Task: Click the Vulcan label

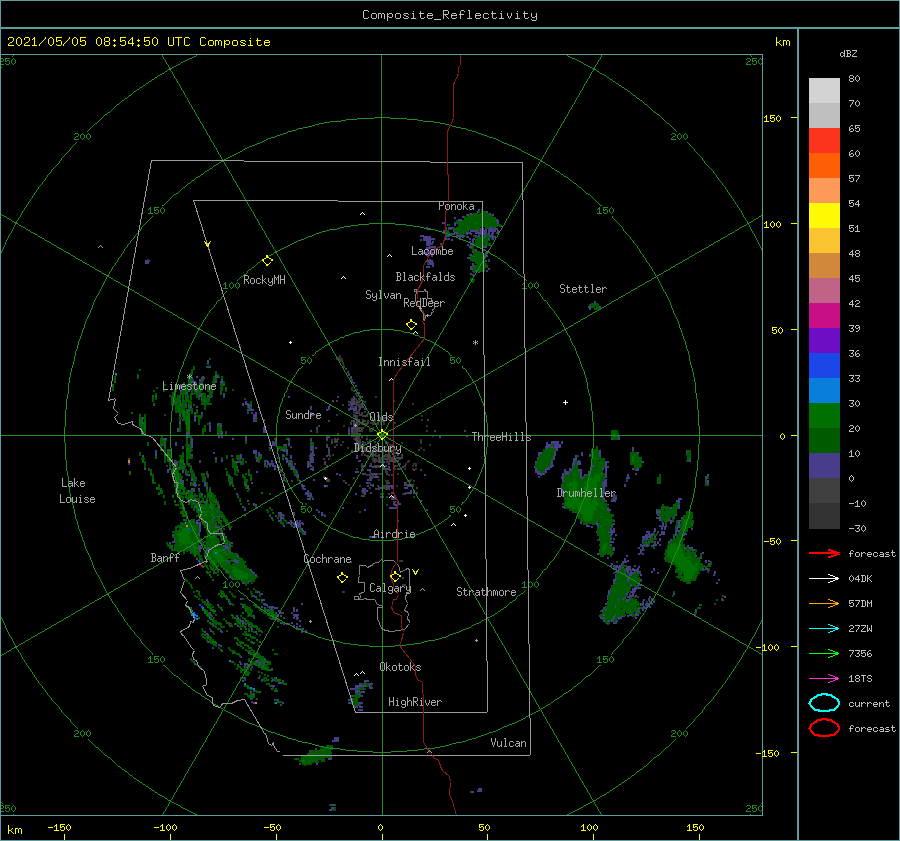Action: coord(508,743)
